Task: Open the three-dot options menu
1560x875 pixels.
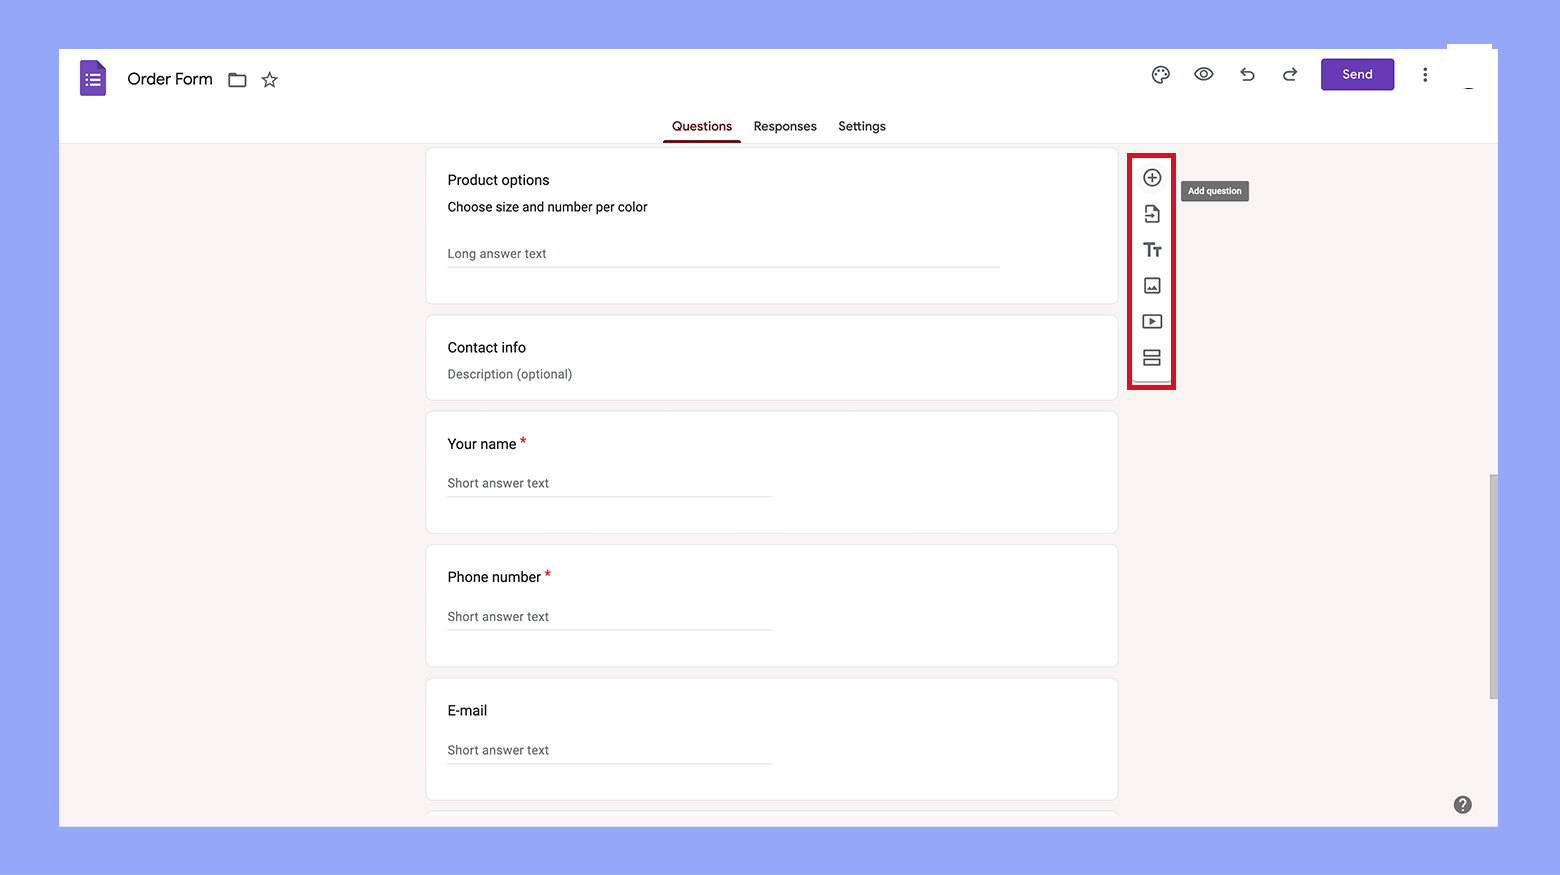Action: (x=1425, y=74)
